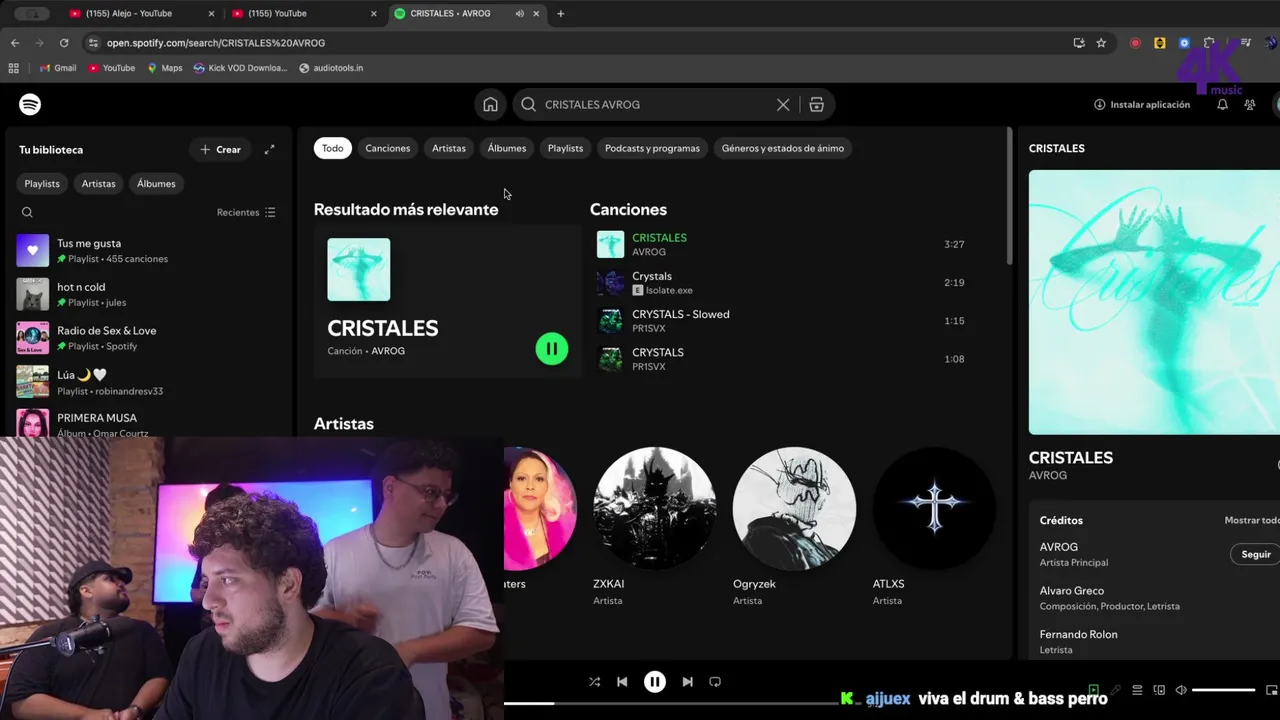This screenshot has width=1280, height=720.
Task: Clear the search text with X icon
Action: point(783,104)
